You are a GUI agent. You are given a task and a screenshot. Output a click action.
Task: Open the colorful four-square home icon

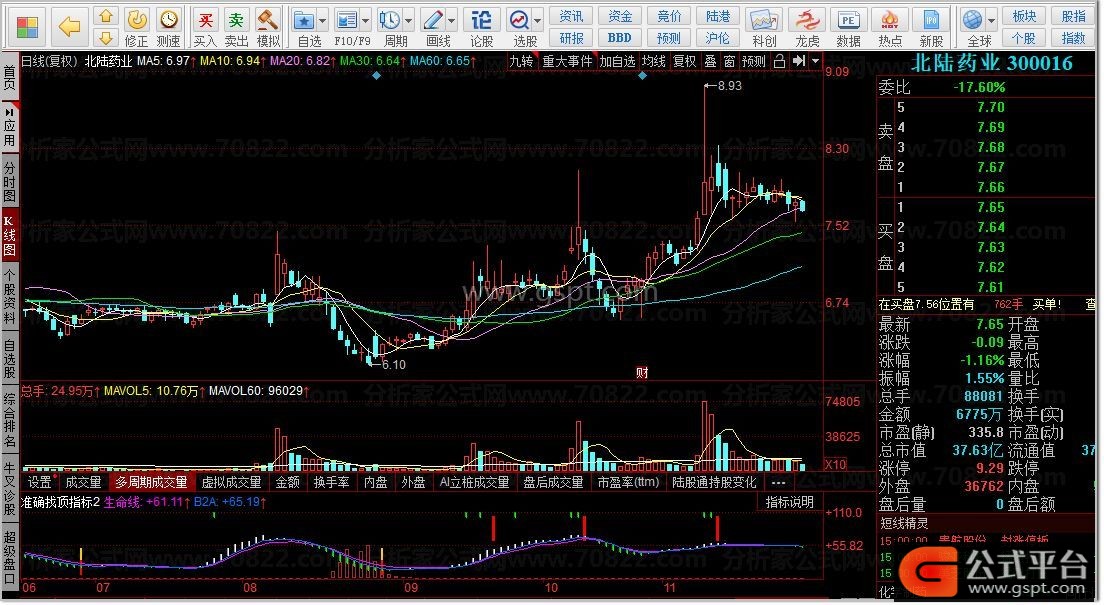pos(27,27)
